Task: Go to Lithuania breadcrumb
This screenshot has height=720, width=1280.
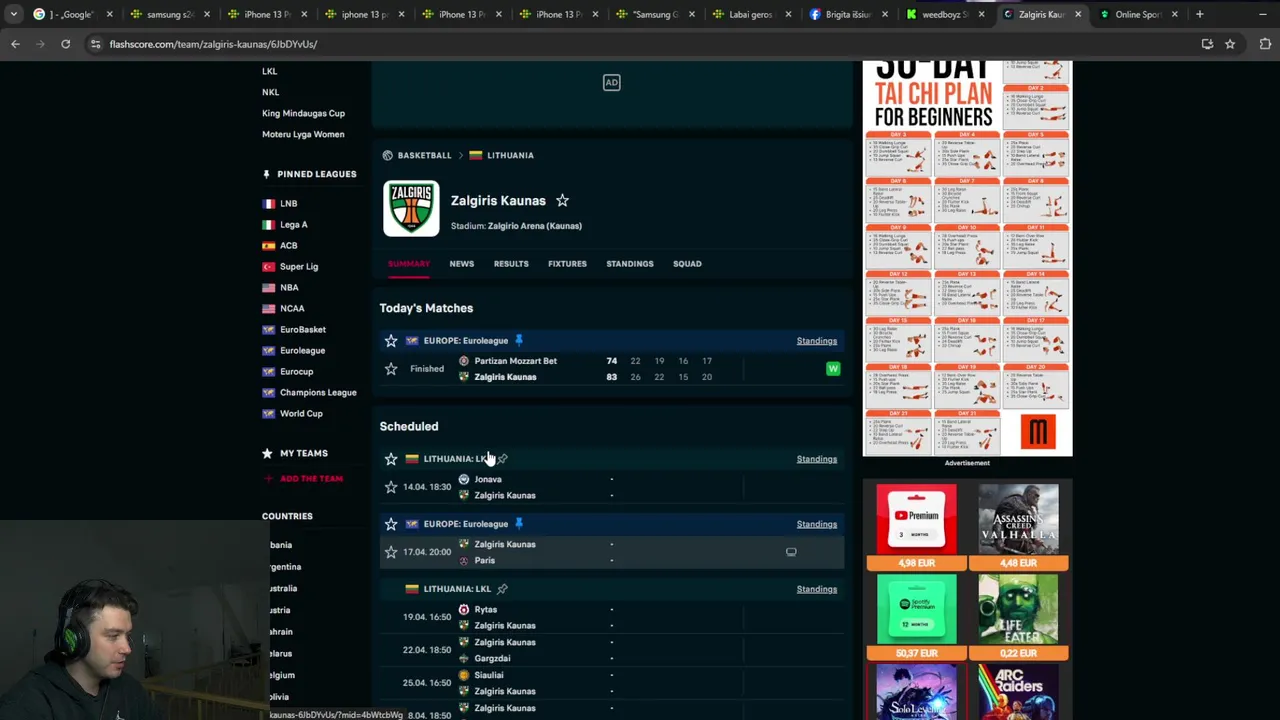Action: 510,155
